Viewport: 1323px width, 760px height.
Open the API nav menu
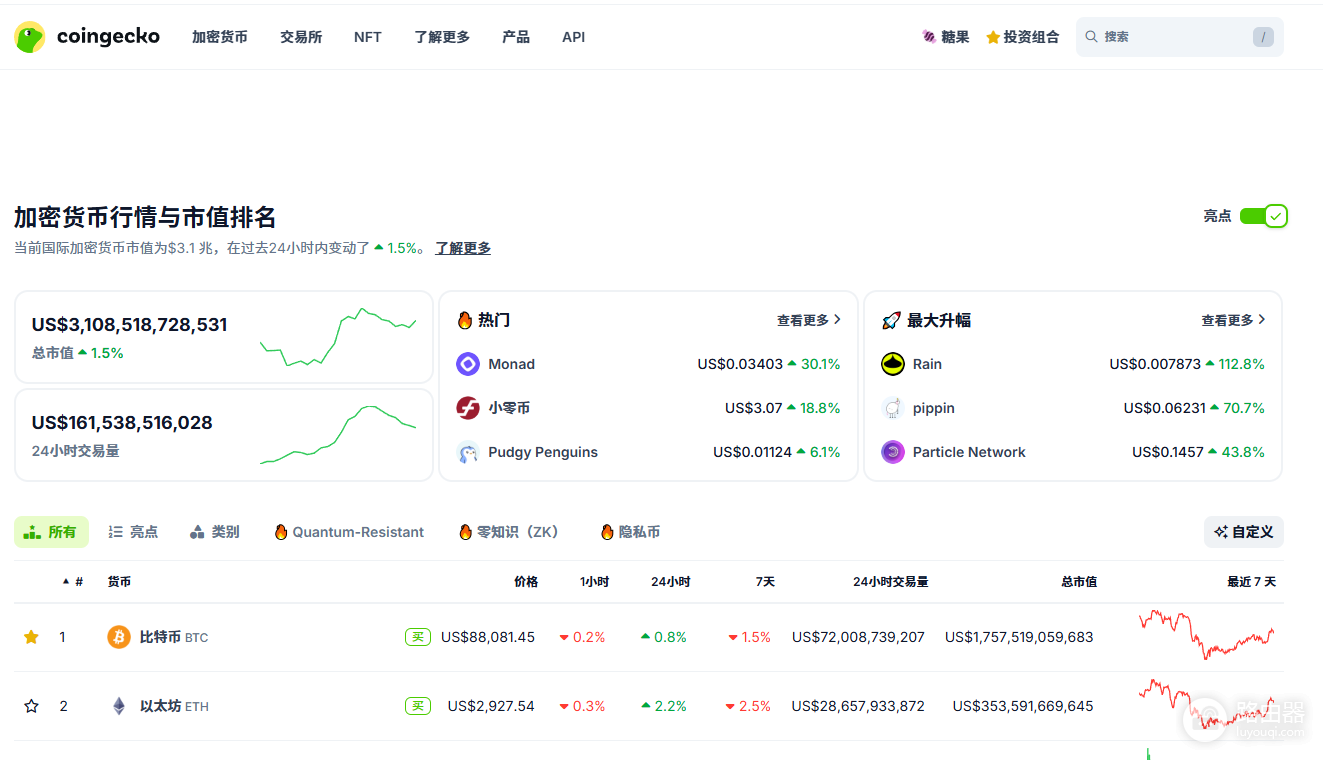(574, 37)
